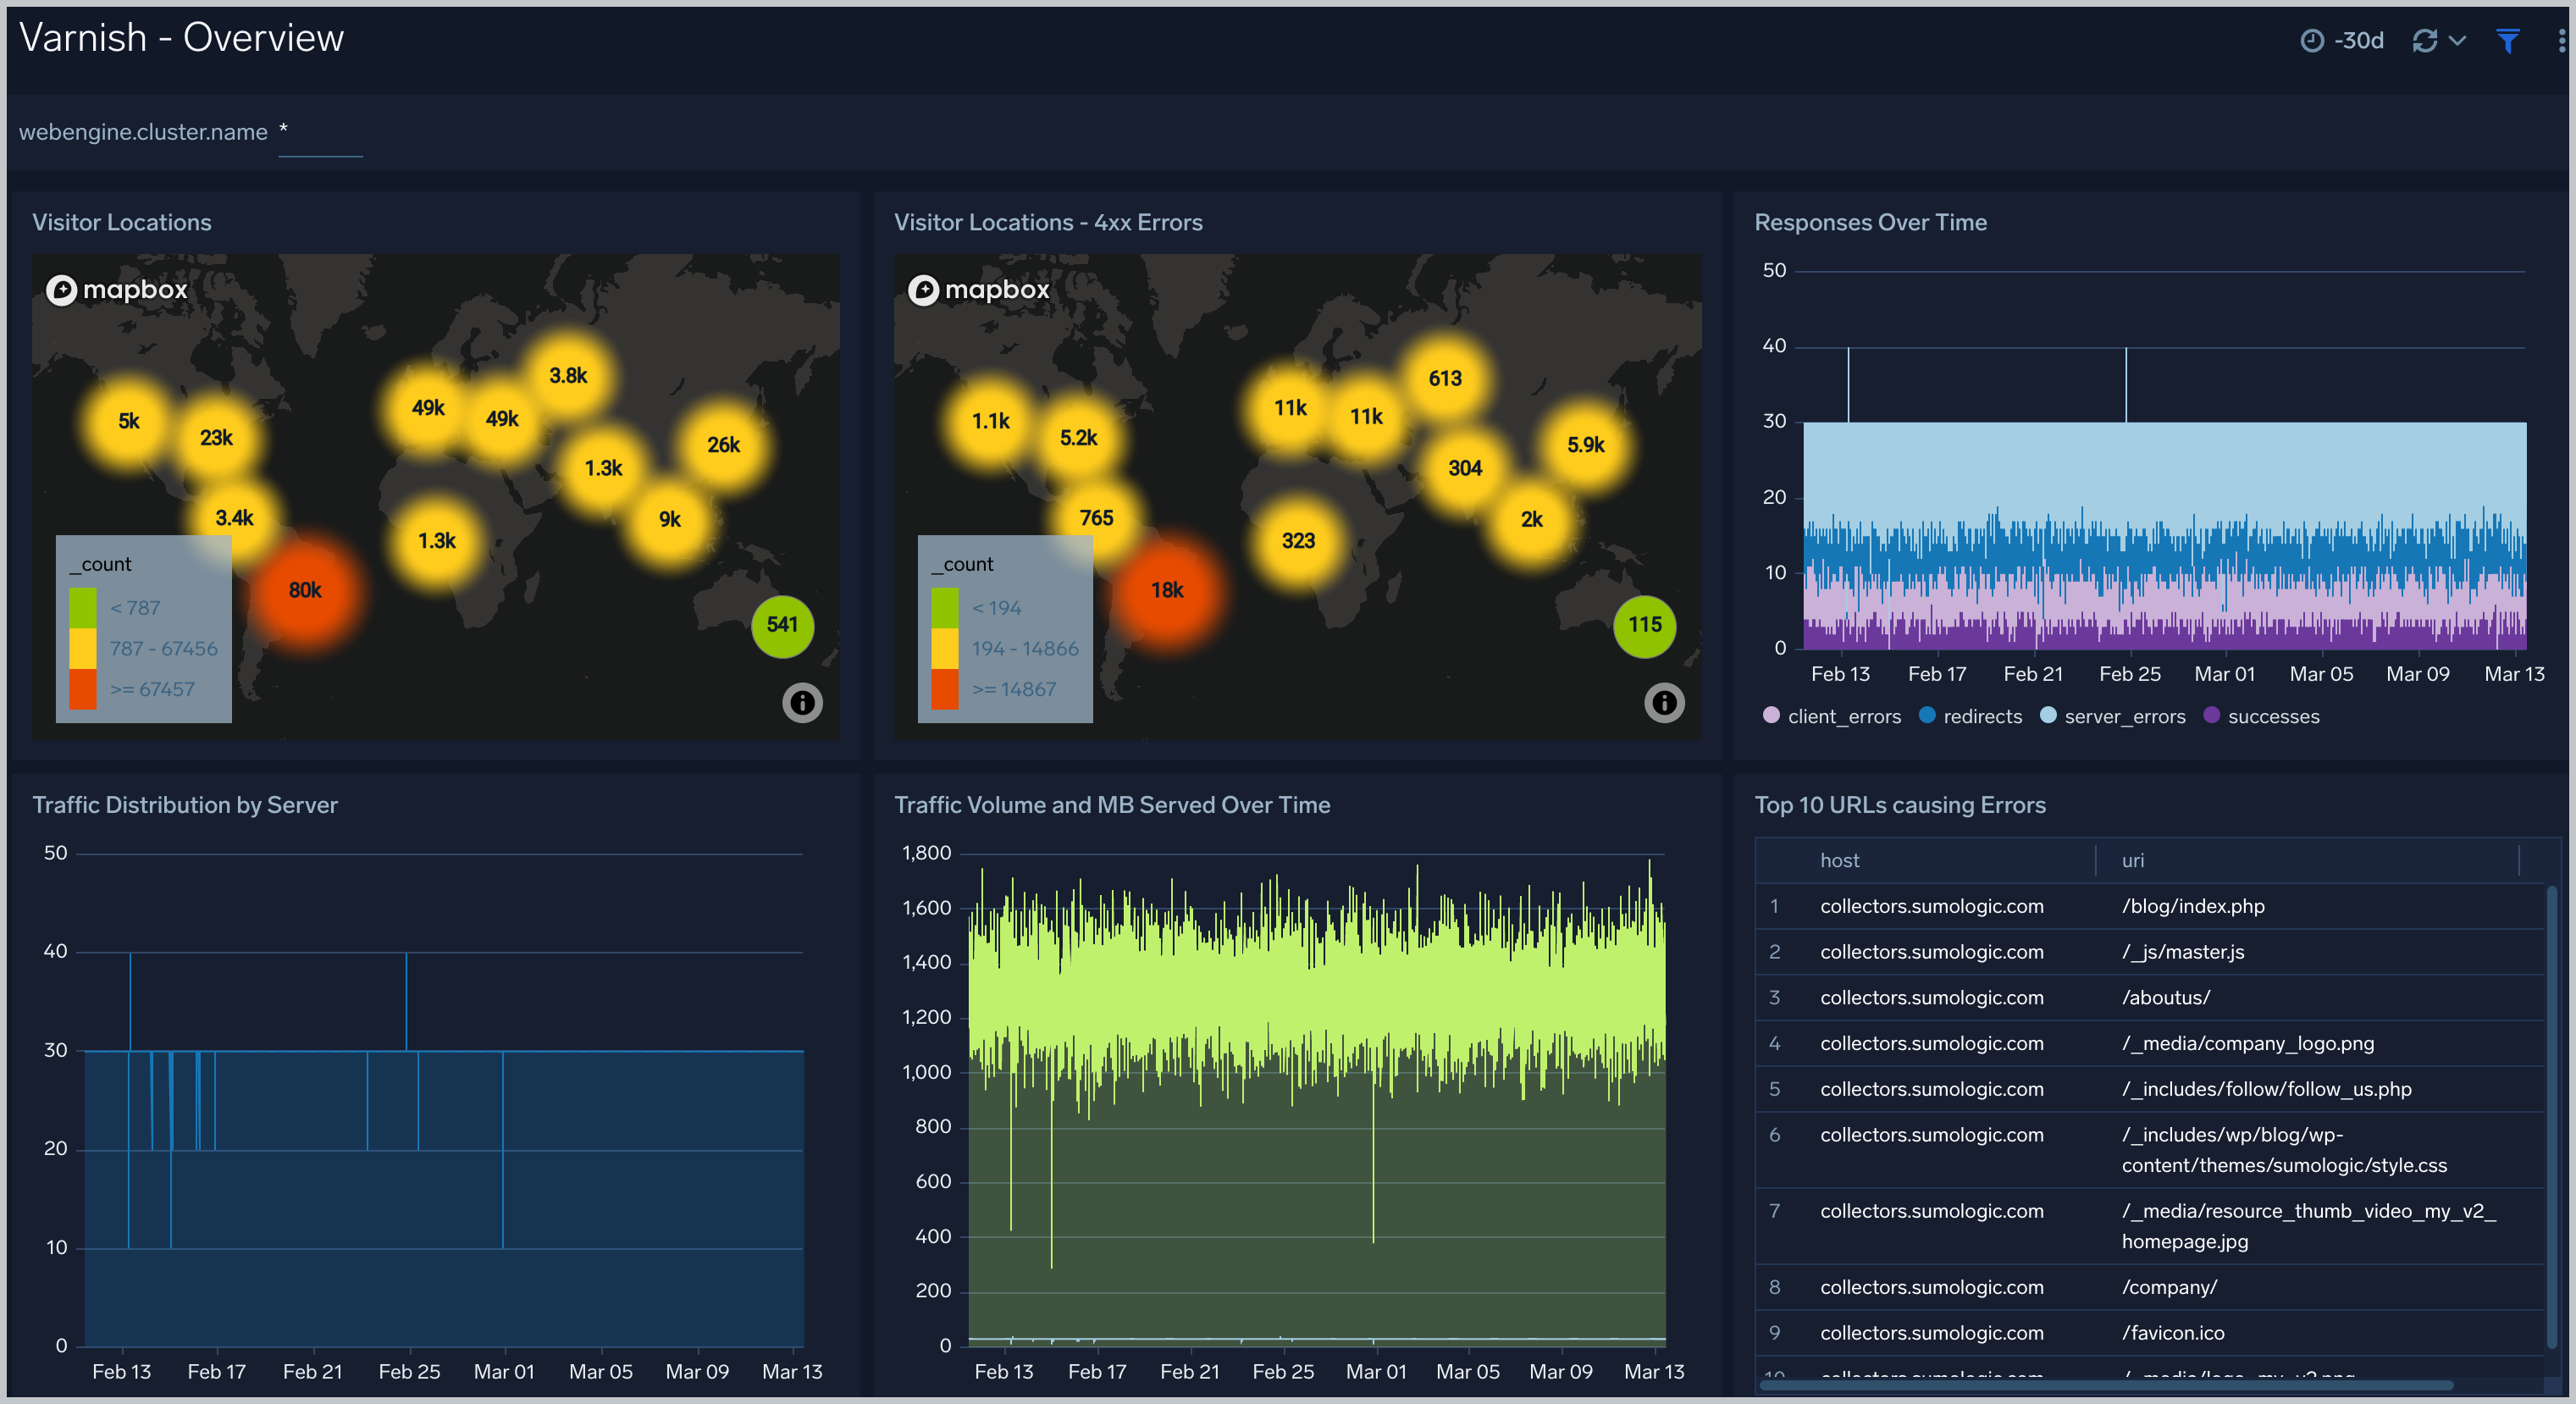The image size is (2576, 1404).
Task: Click the style.css uri cell in row 6
Action: point(2284,1151)
